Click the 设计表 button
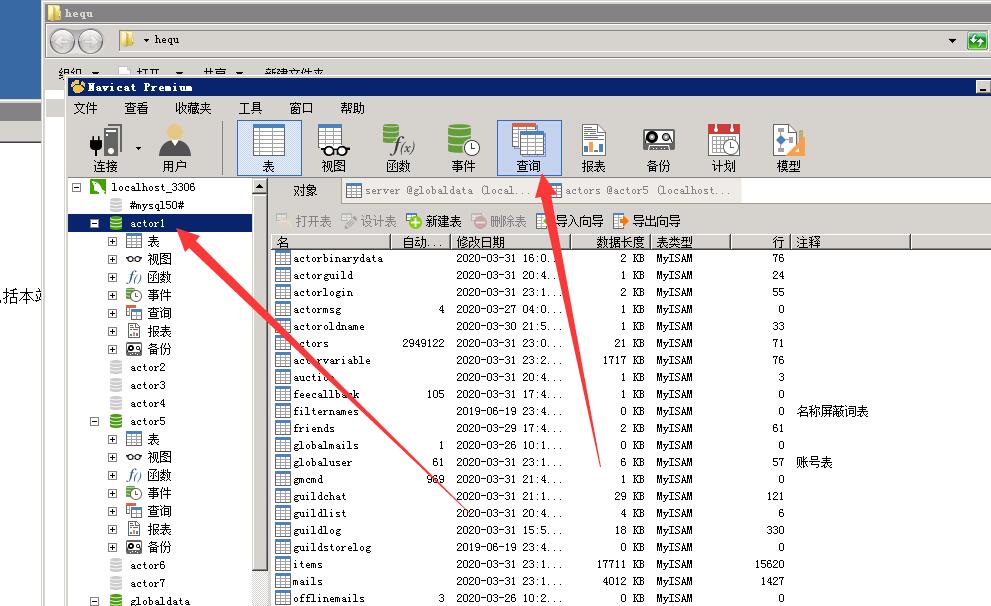Image resolution: width=991 pixels, height=606 pixels. point(369,221)
